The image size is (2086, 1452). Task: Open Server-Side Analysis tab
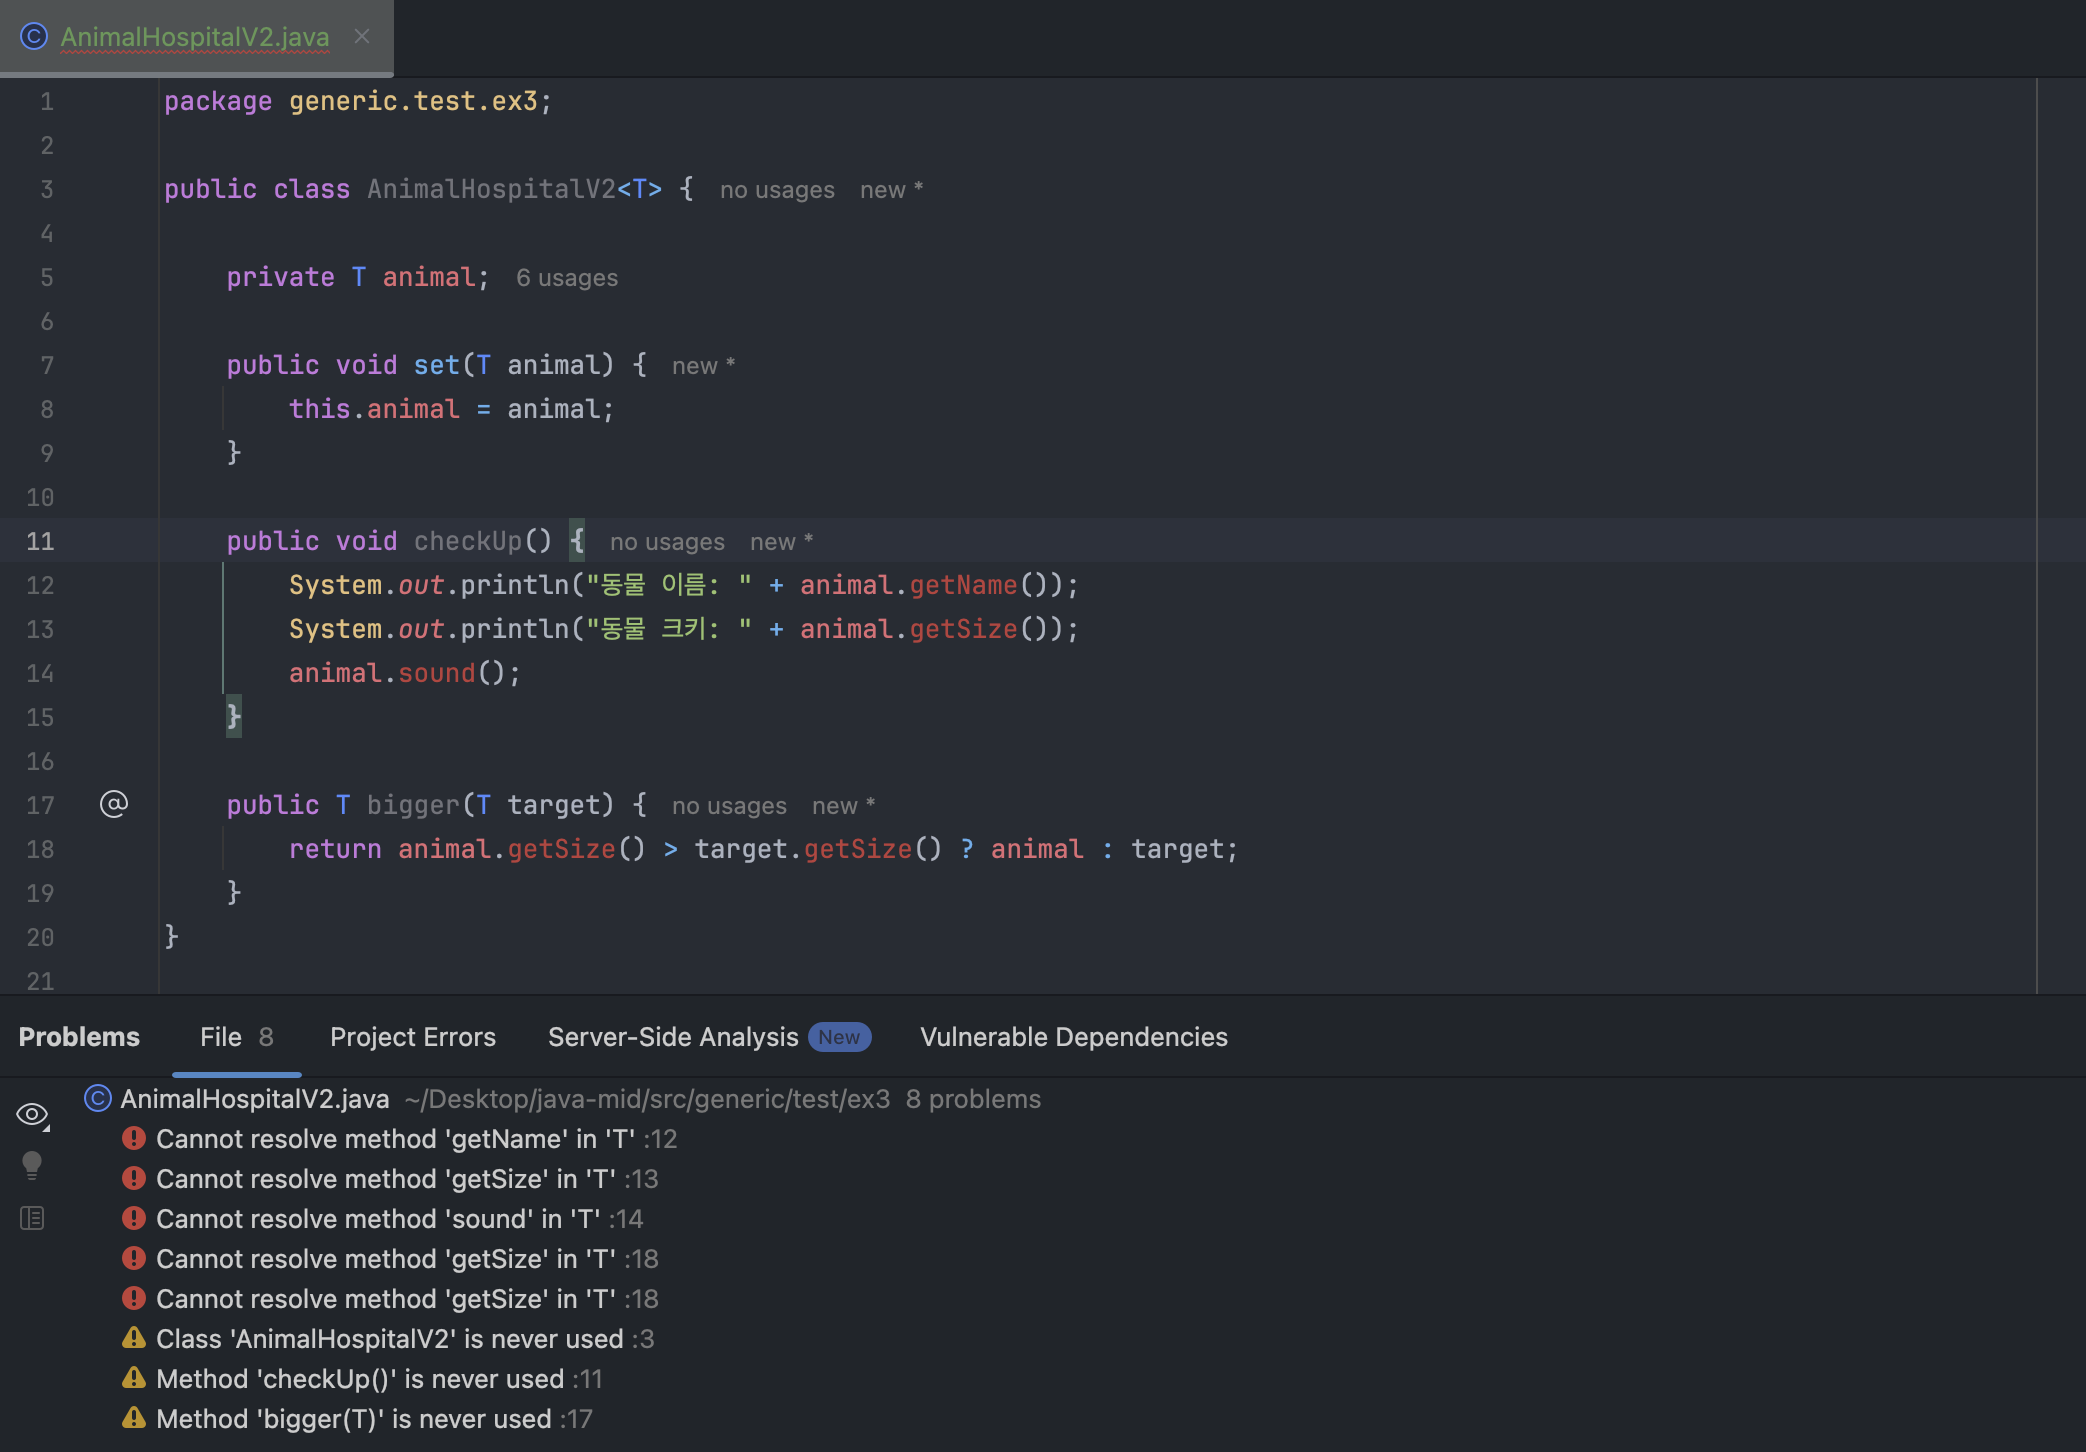673,1037
